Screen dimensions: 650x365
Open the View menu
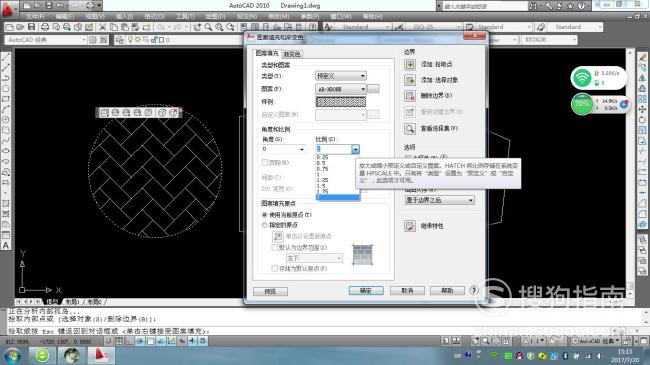[95, 17]
